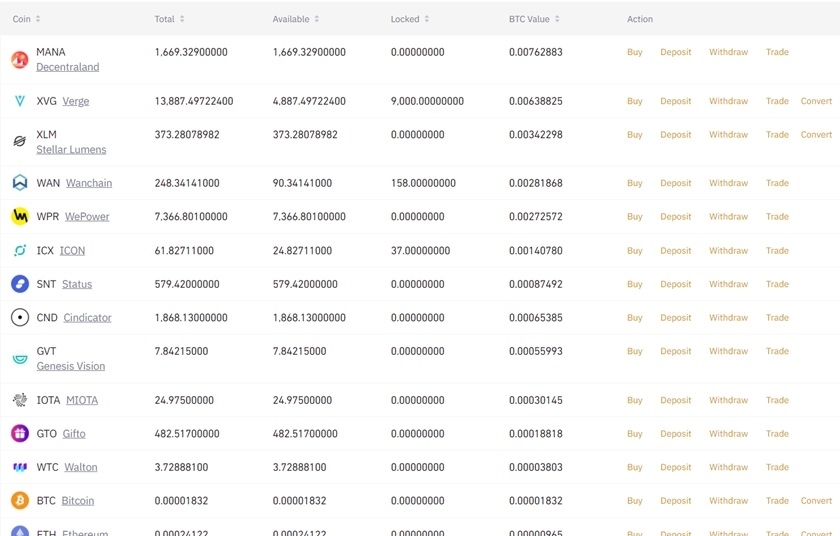Select XVG locked amount 9,000.00000000
This screenshot has width=840, height=536.
click(x=427, y=101)
